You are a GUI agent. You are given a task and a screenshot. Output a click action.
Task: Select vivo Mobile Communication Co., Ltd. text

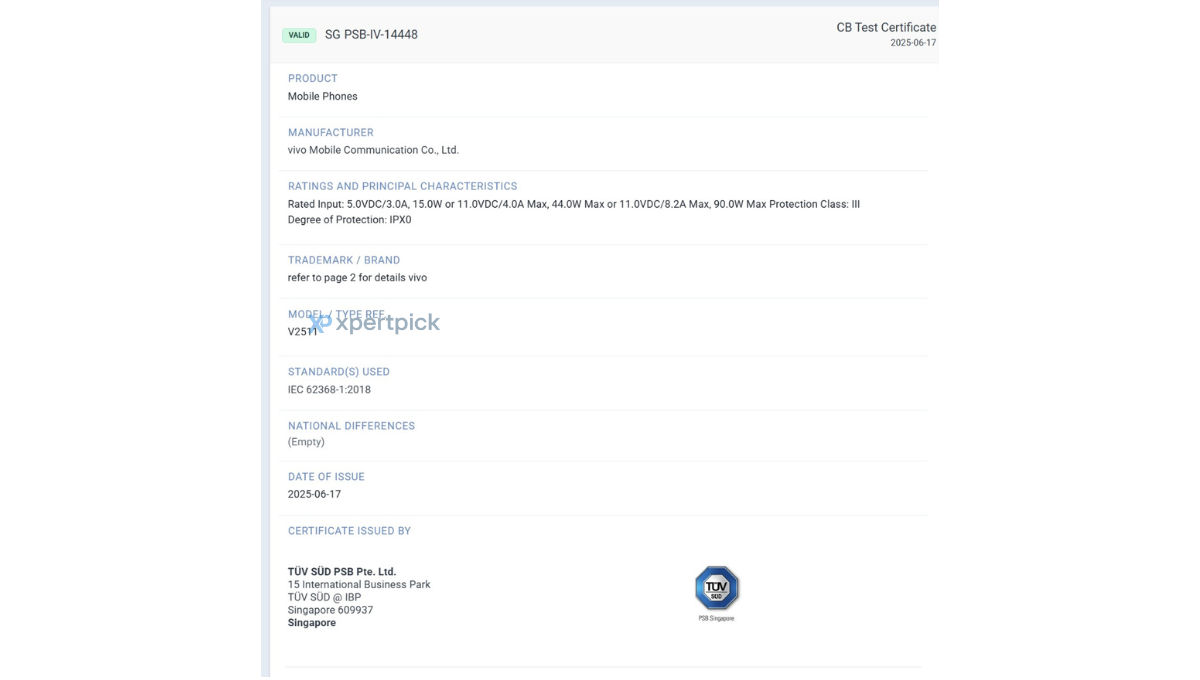point(373,150)
